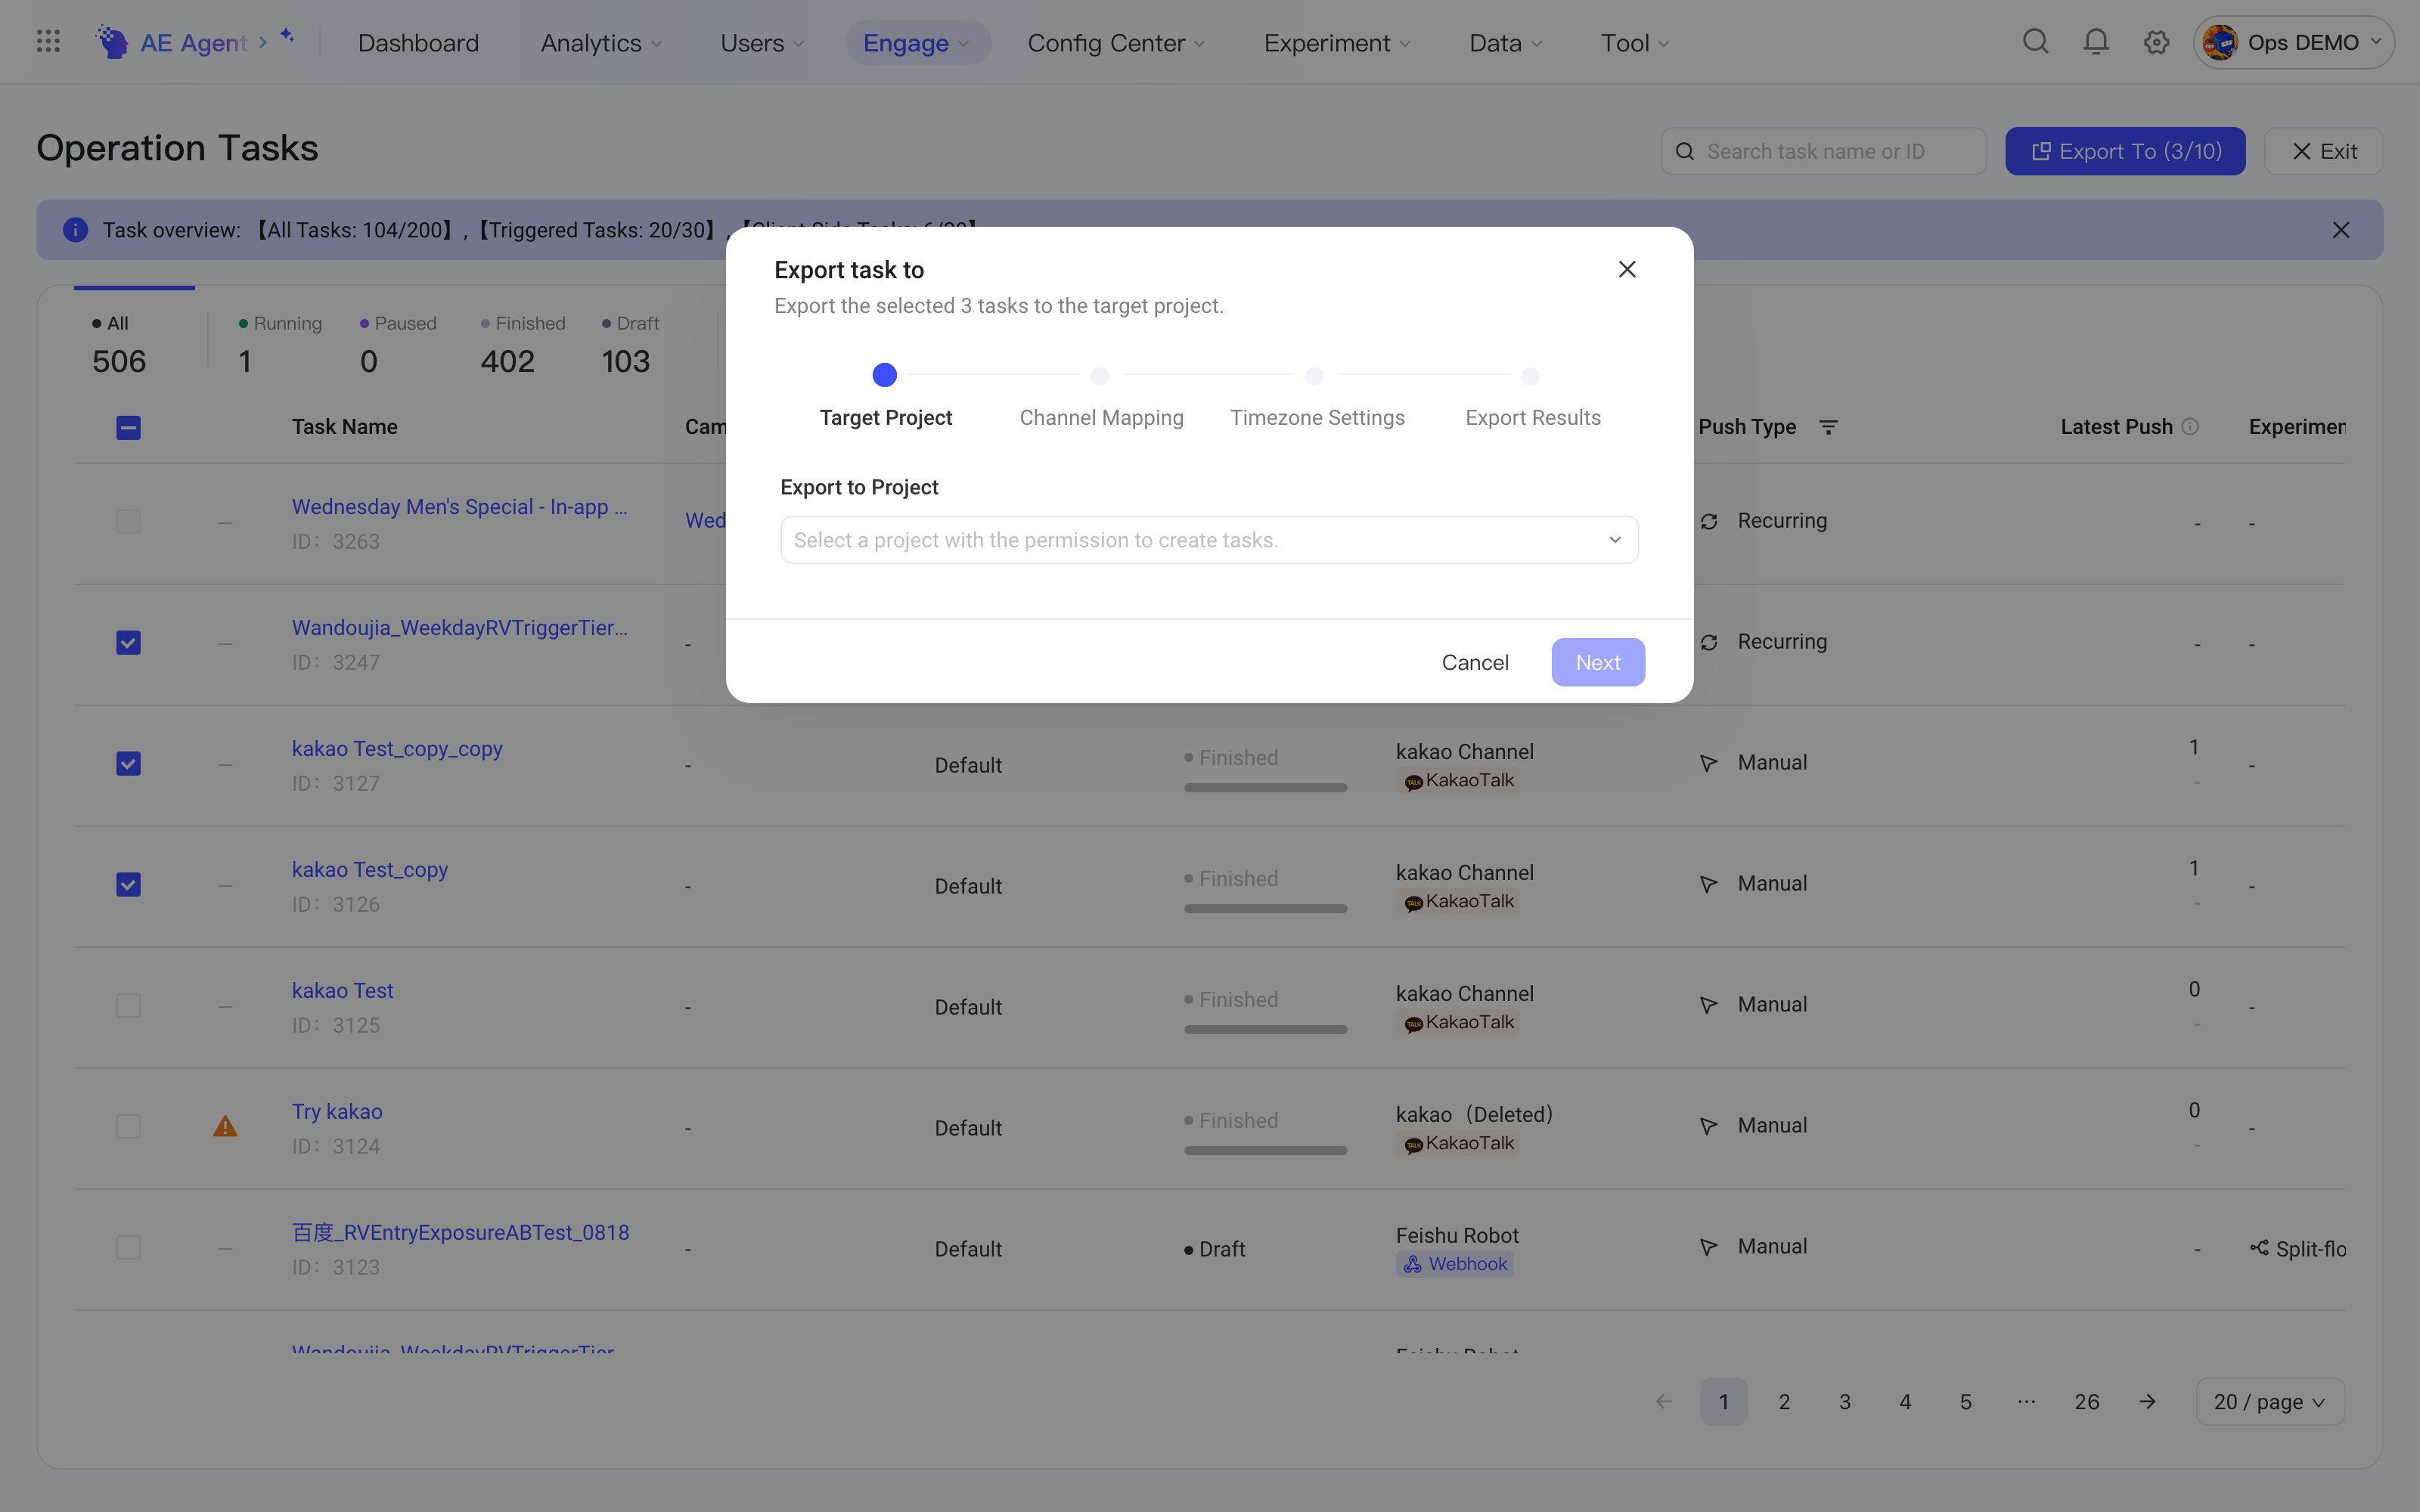Click warning icon on Try kakao row
This screenshot has width=2420, height=1512.
click(225, 1127)
